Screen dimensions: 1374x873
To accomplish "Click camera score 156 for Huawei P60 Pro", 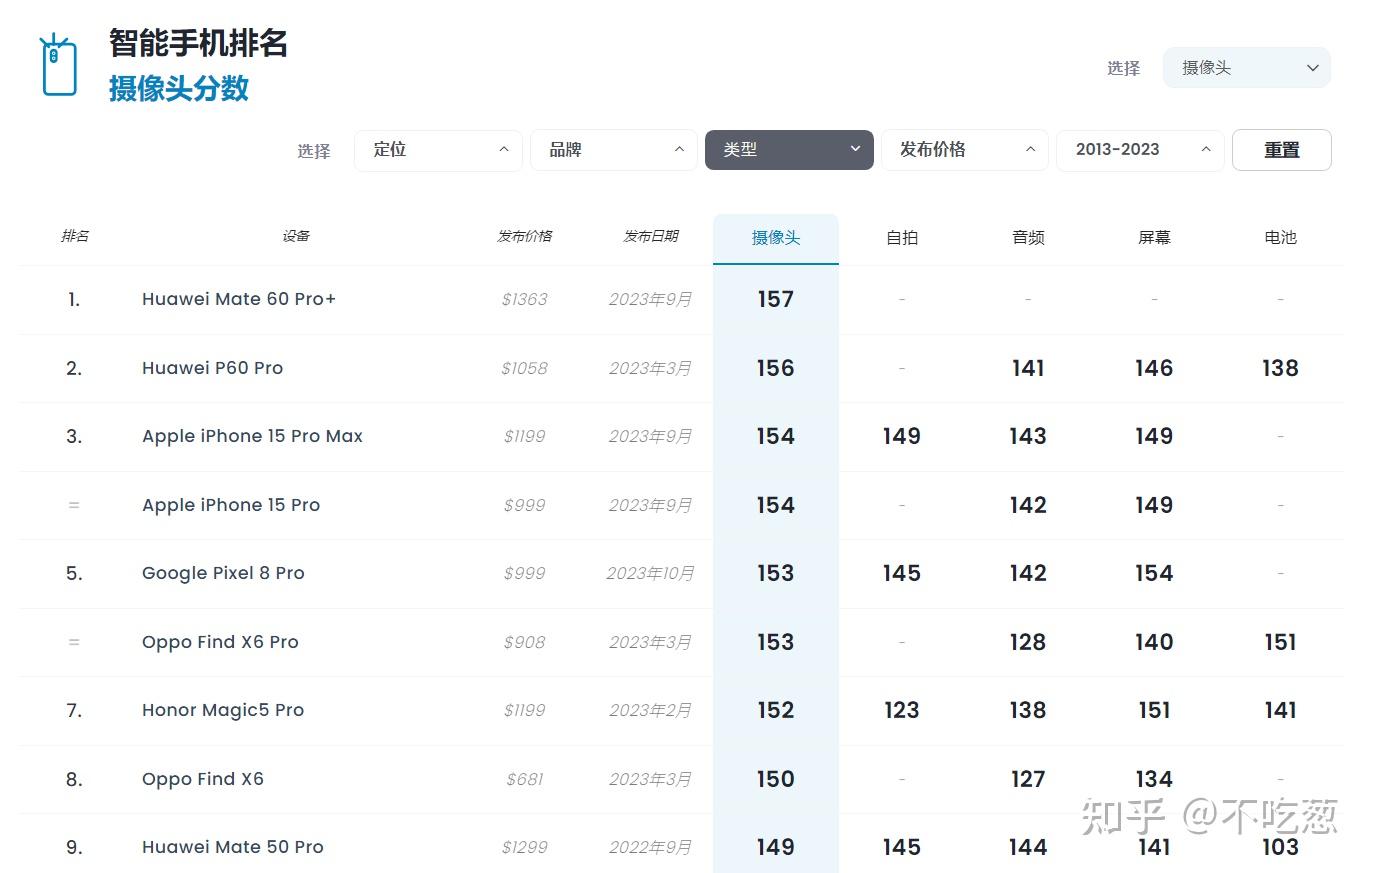I will coord(776,368).
